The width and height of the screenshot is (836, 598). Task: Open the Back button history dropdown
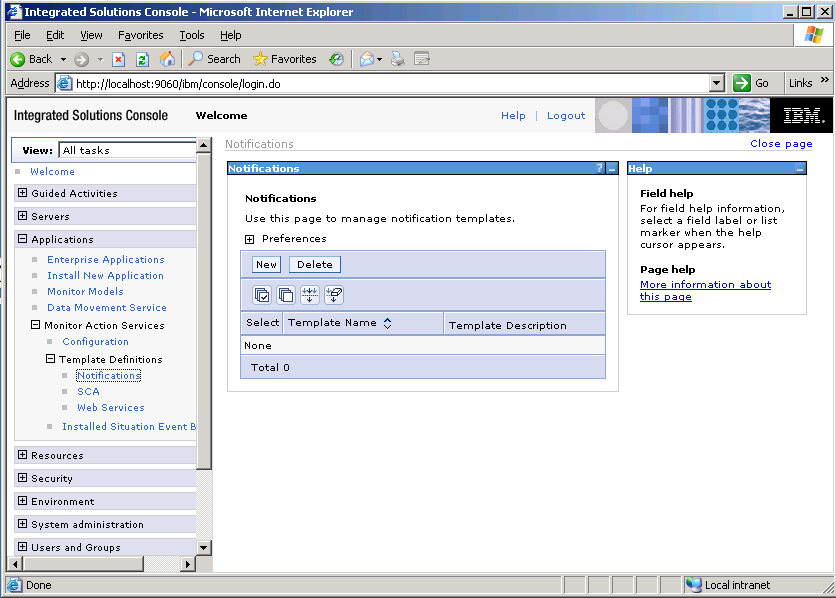(x=63, y=59)
